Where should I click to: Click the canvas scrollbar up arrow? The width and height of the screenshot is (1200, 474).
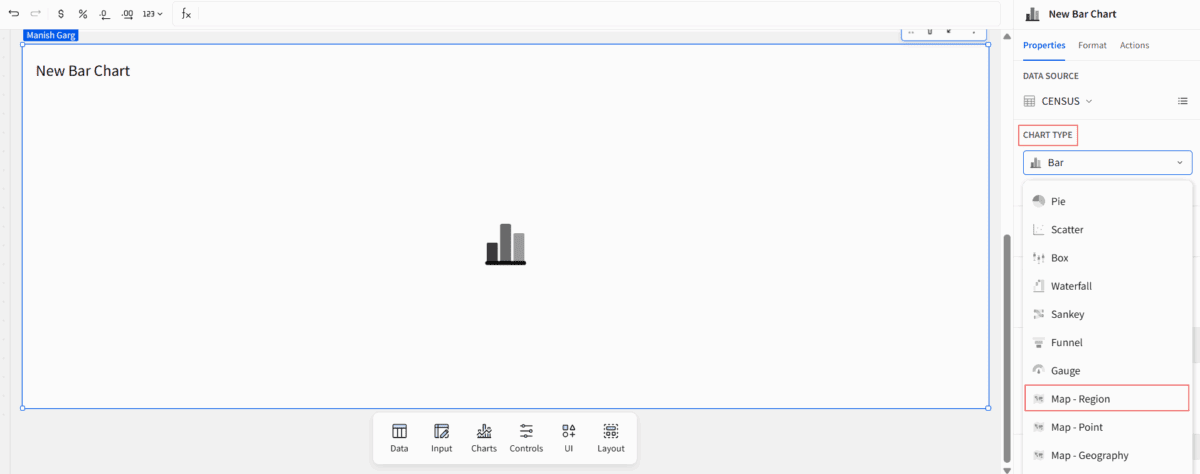(1007, 36)
